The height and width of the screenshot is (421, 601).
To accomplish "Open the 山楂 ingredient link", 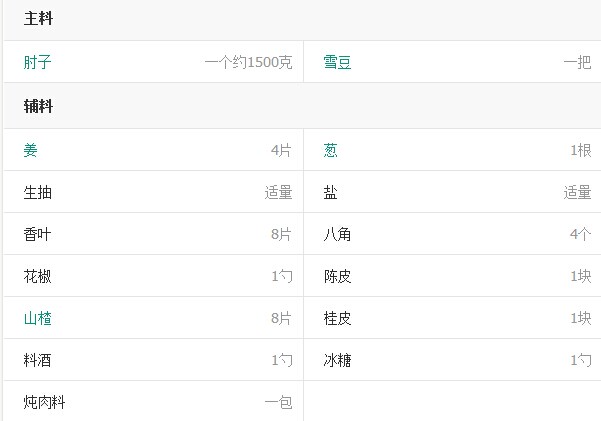I will (x=38, y=319).
